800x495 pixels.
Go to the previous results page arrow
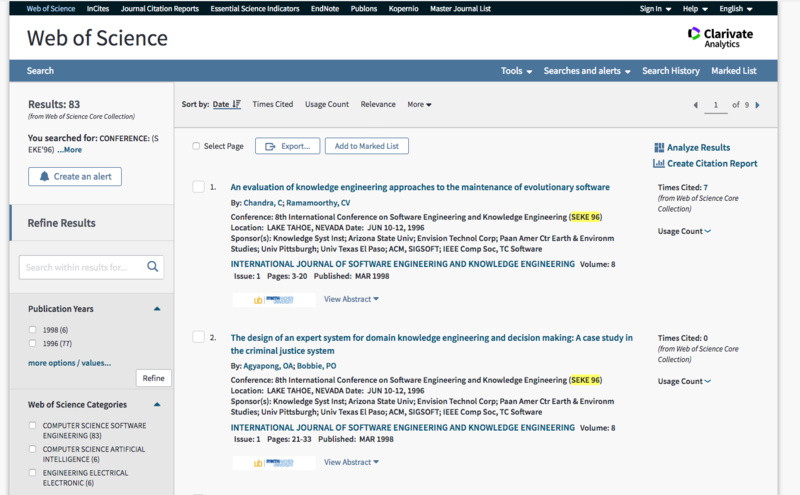tap(696, 105)
